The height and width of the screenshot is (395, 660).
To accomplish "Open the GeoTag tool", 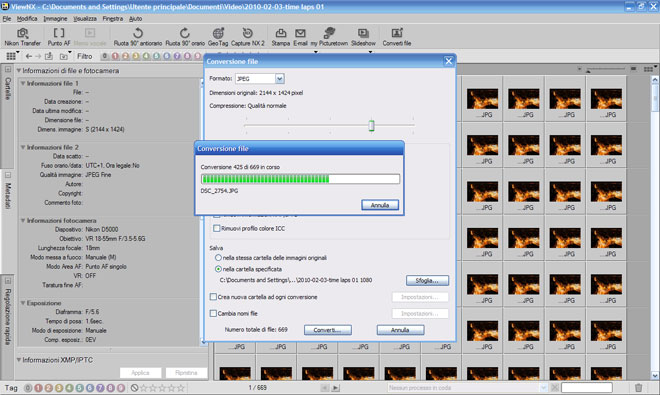I will (218, 37).
